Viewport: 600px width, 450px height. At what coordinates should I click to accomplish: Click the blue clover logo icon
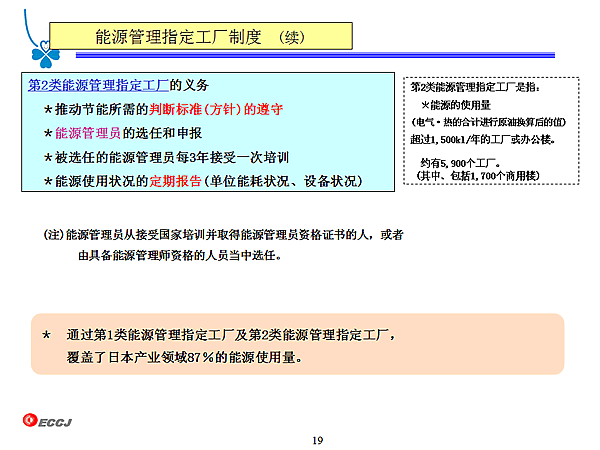(46, 54)
